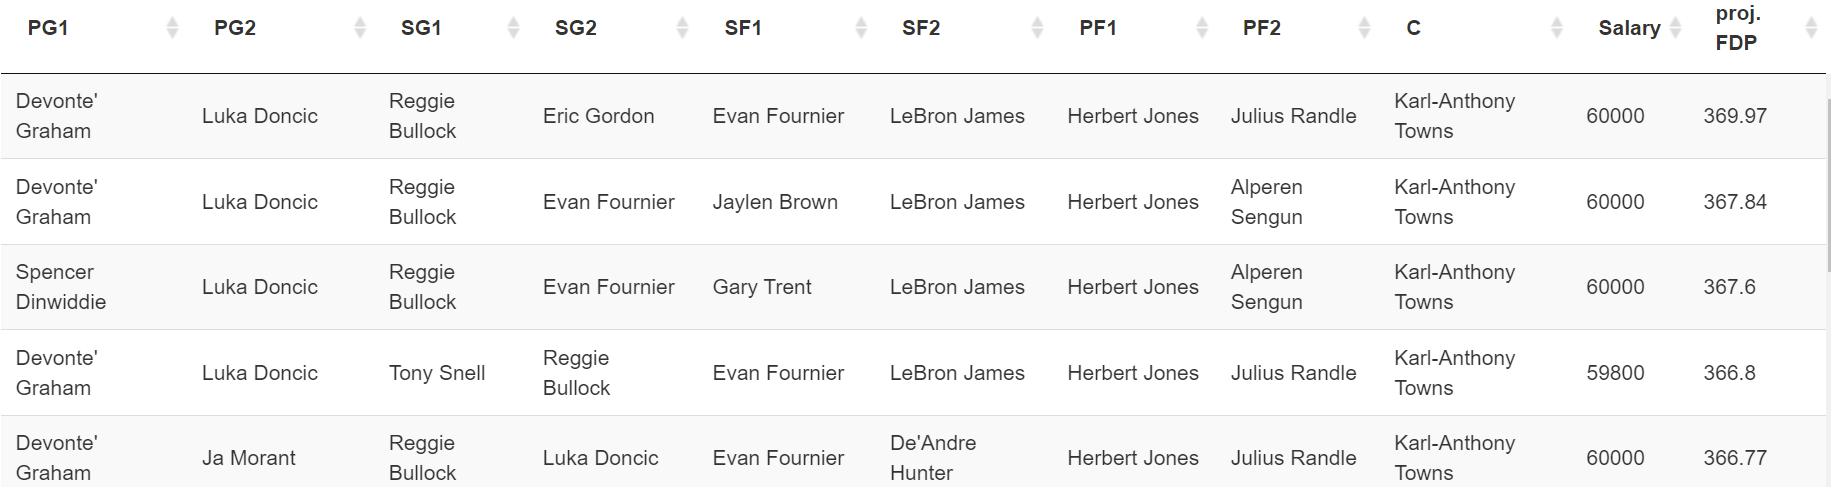Sort table by Salary column header
The width and height of the screenshot is (1831, 487).
click(x=1629, y=28)
